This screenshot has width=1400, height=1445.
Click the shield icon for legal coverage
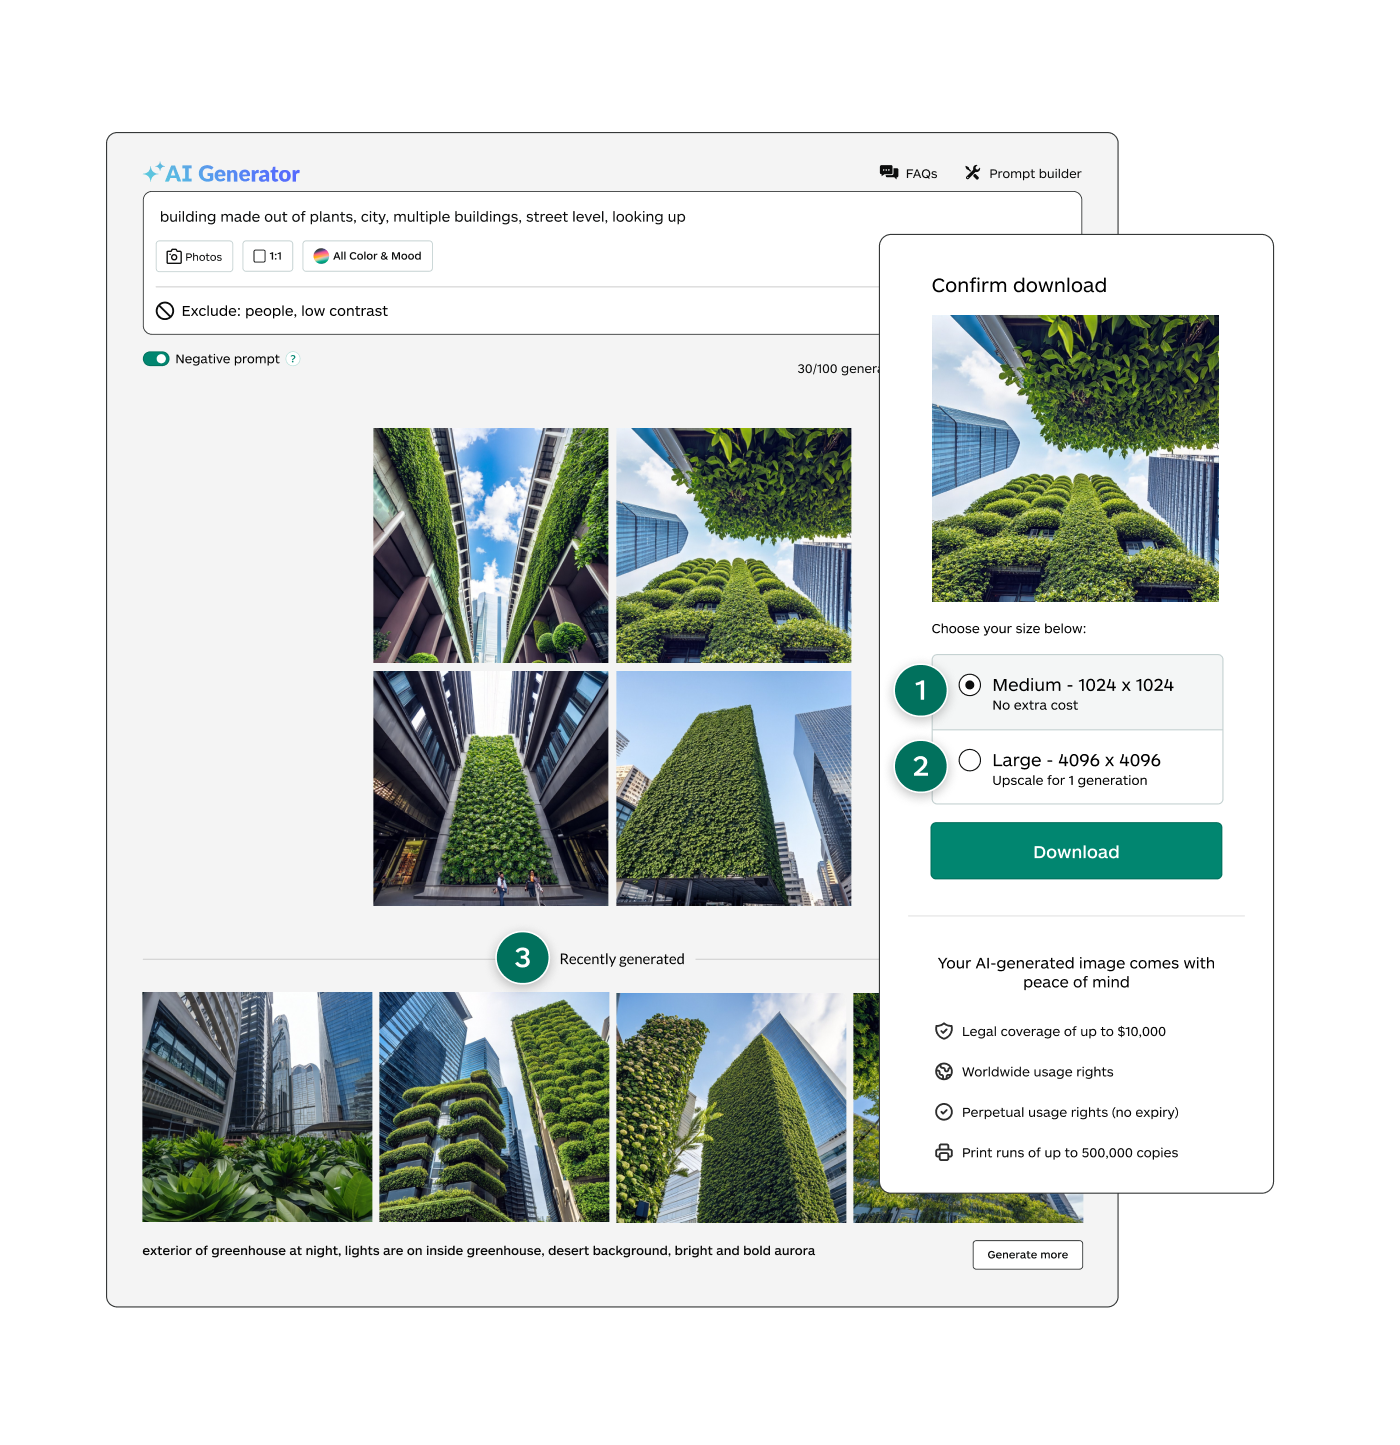coord(944,1031)
